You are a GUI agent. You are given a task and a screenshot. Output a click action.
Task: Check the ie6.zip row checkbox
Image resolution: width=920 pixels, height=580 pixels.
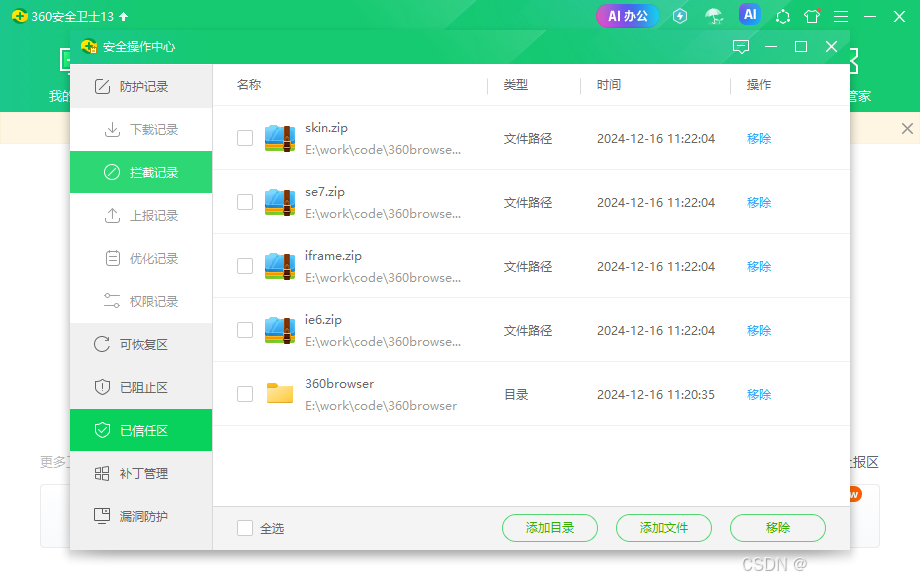(245, 330)
